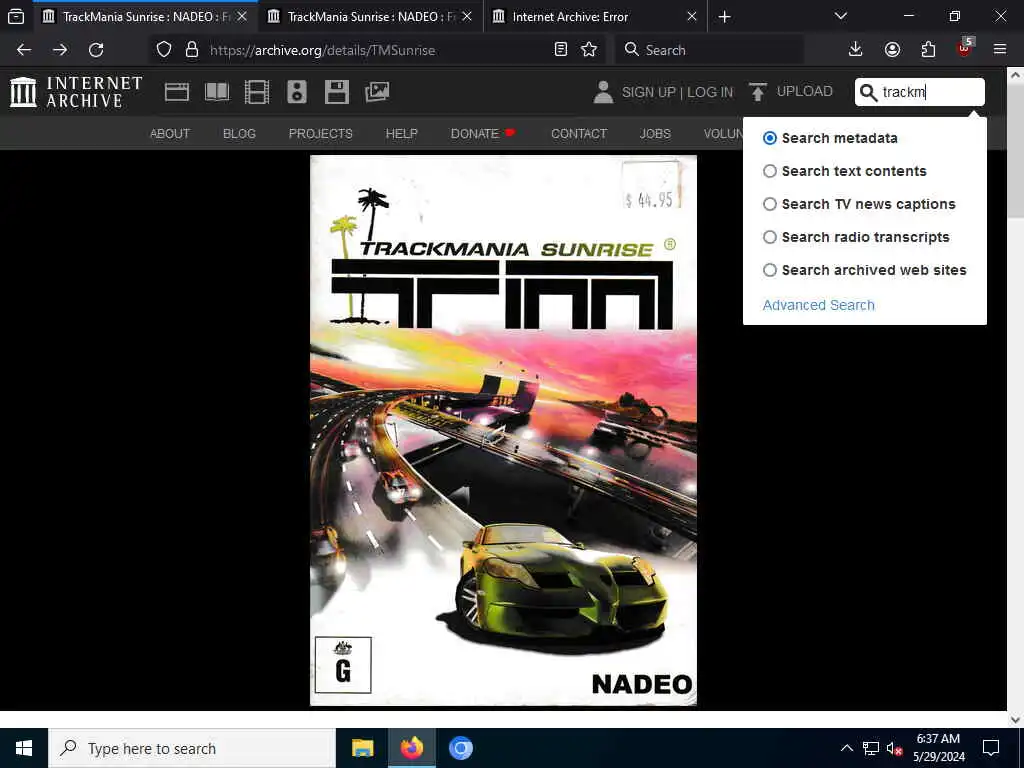The width and height of the screenshot is (1024, 768).
Task: Select Search radio transcripts radio option
Action: [770, 237]
